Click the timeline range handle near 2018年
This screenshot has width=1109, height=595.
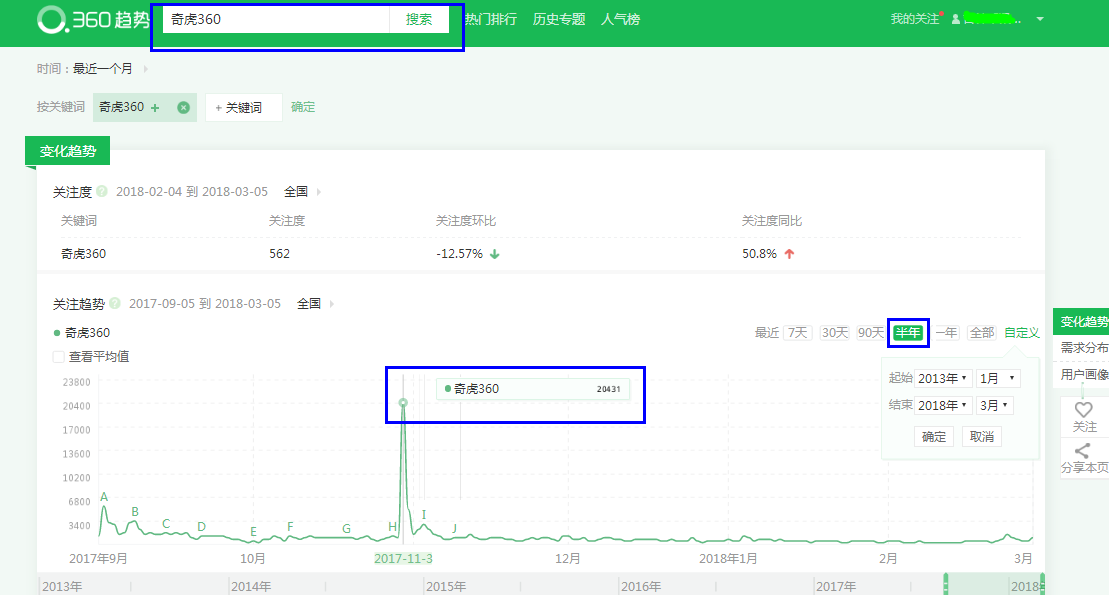pos(1041,585)
